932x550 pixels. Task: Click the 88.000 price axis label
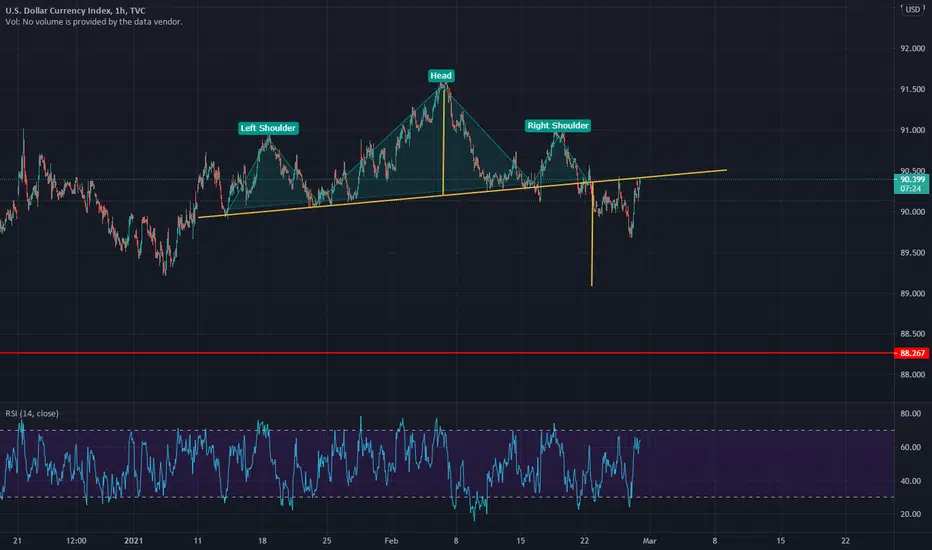coord(912,375)
